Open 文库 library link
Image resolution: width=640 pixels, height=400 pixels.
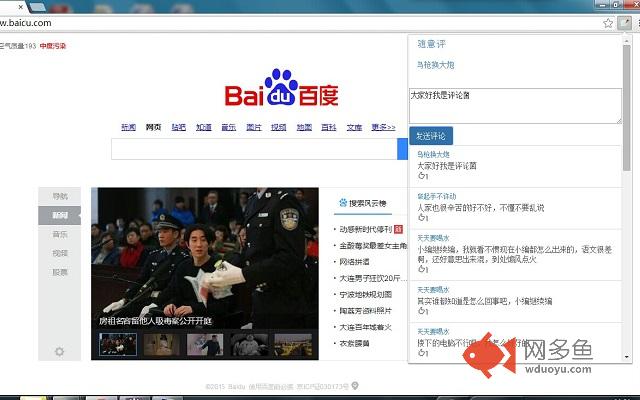pos(354,127)
